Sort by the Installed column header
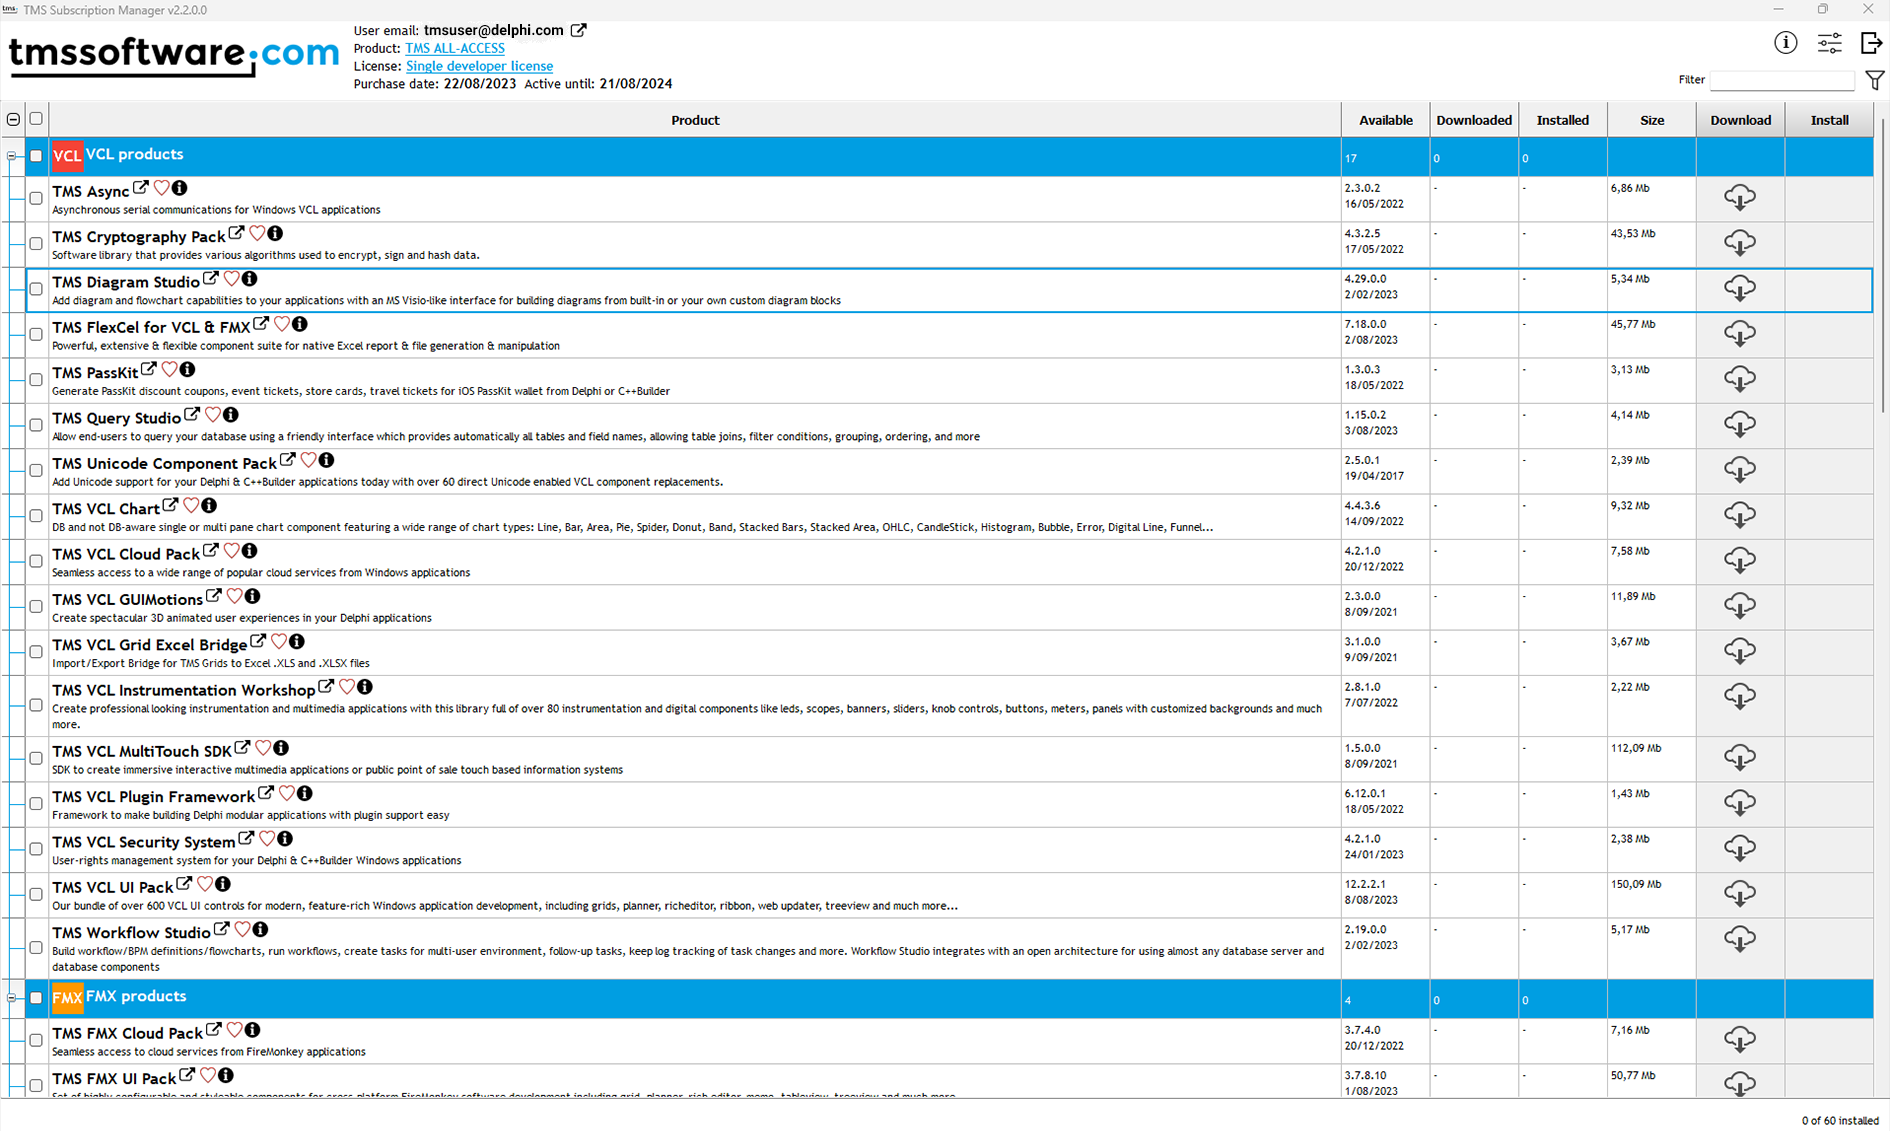This screenshot has width=1890, height=1131. coord(1563,120)
